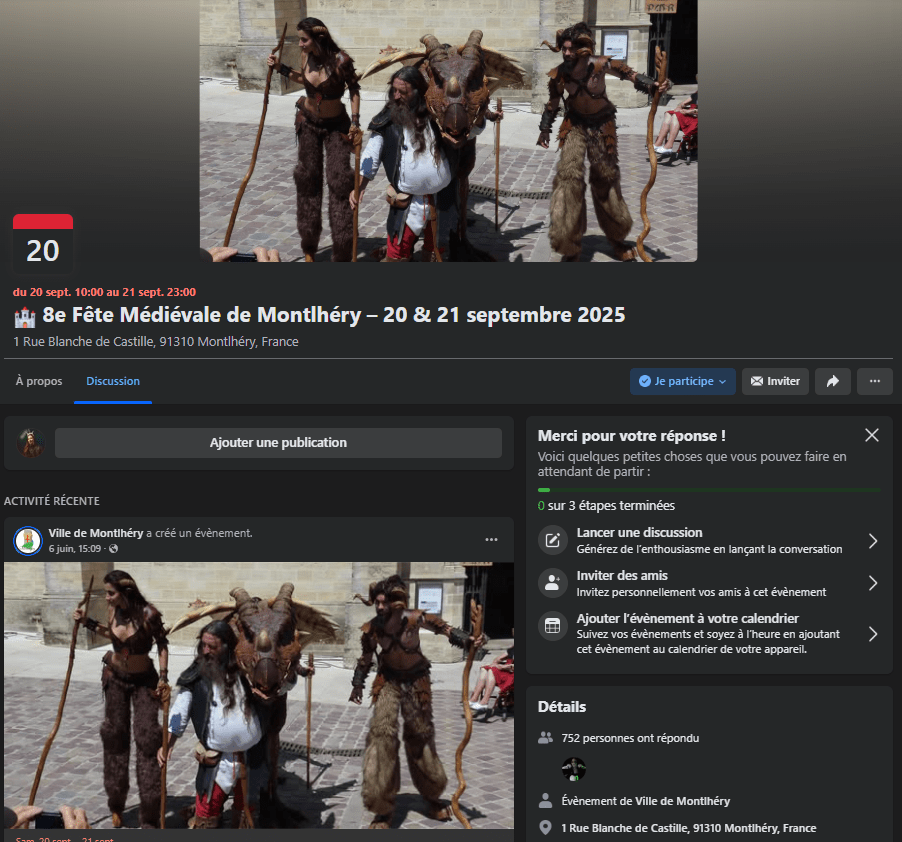Open the share arrow button

point(832,381)
